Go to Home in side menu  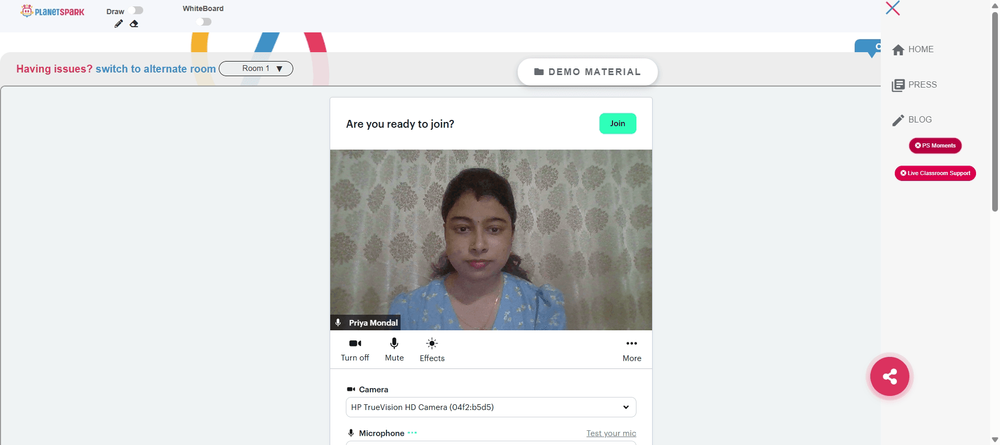(913, 49)
